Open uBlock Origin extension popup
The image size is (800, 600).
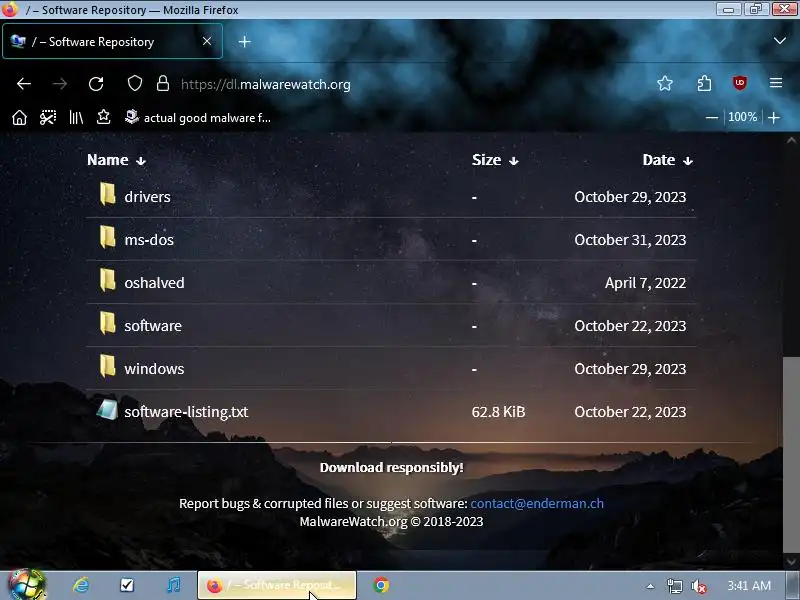pyautogui.click(x=739, y=83)
